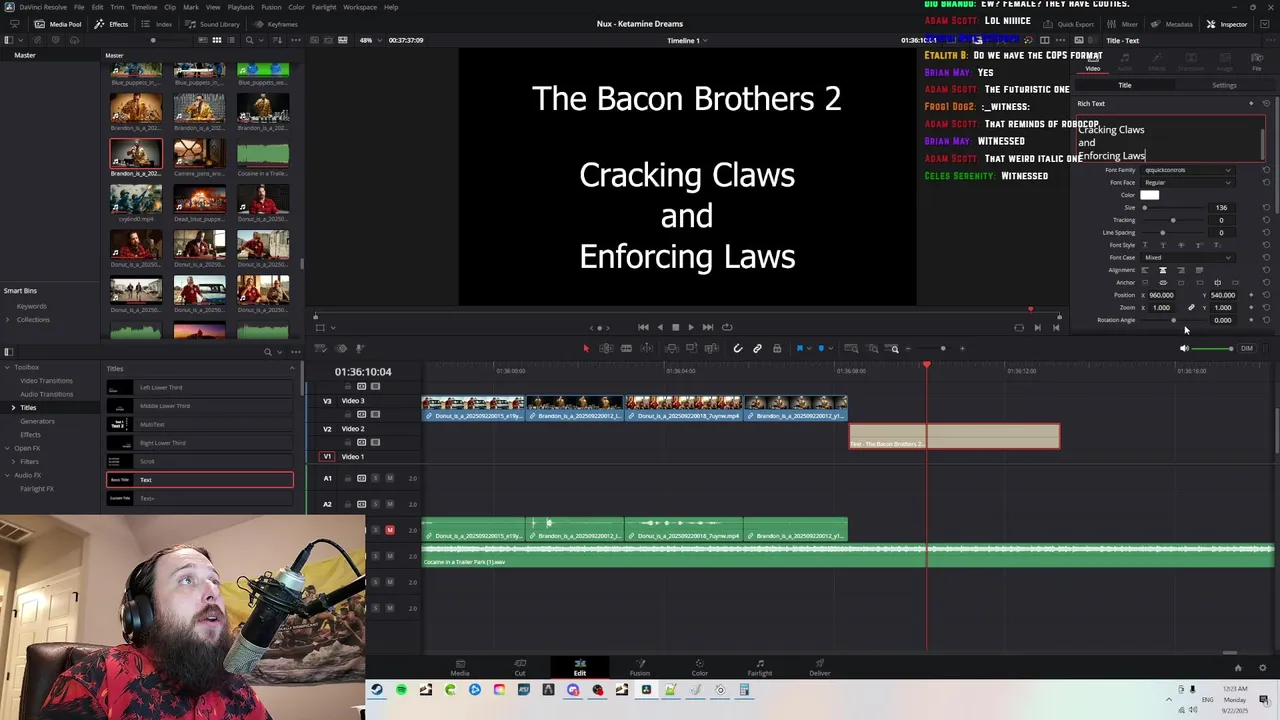Image resolution: width=1280 pixels, height=720 pixels.
Task: Add a blue flag to clip
Action: coord(799,348)
